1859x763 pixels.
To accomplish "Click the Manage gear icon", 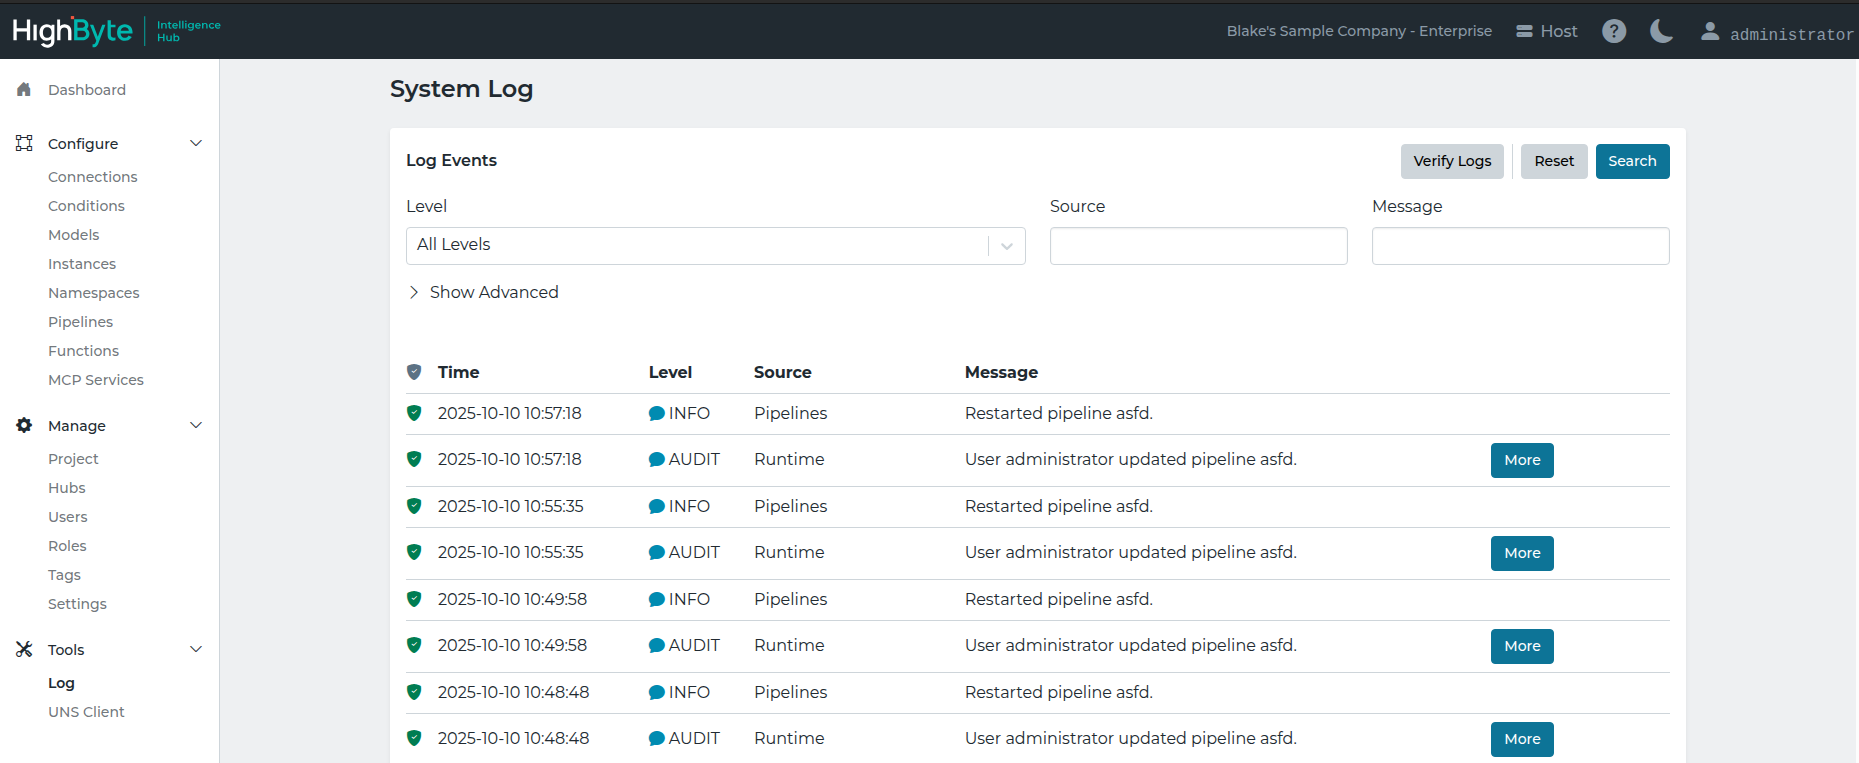I will 24,425.
